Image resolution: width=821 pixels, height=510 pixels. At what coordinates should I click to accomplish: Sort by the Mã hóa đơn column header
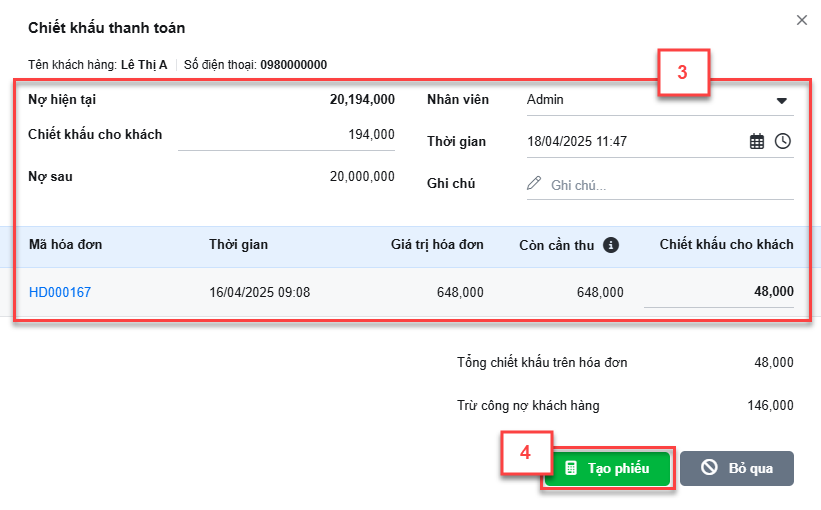pyautogui.click(x=65, y=245)
